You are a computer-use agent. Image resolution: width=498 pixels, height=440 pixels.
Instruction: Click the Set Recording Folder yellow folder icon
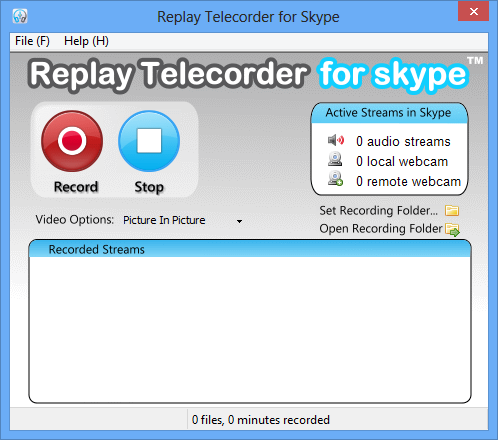click(x=452, y=211)
